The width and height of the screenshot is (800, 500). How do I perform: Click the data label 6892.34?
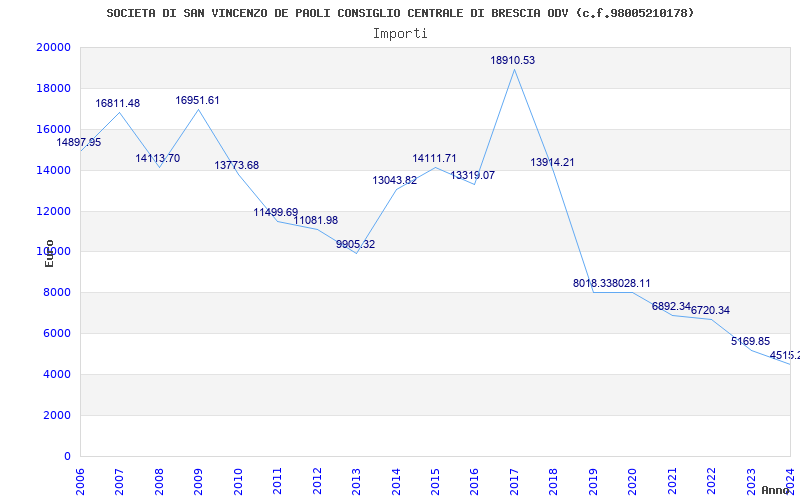click(x=671, y=307)
